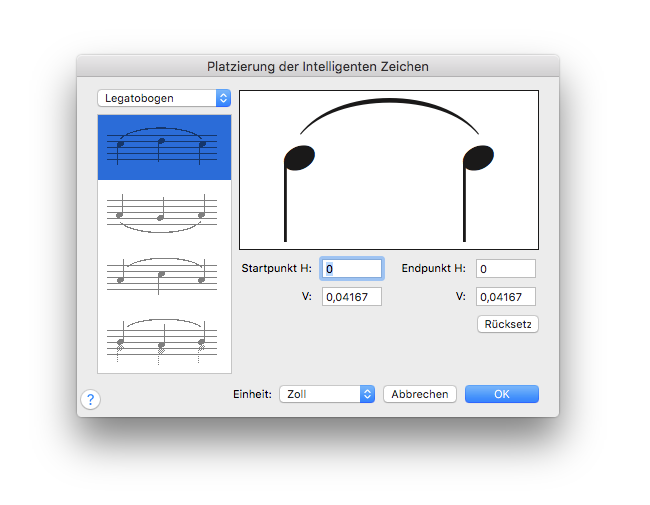
Task: Click the slur curve in the preview
Action: 389,101
